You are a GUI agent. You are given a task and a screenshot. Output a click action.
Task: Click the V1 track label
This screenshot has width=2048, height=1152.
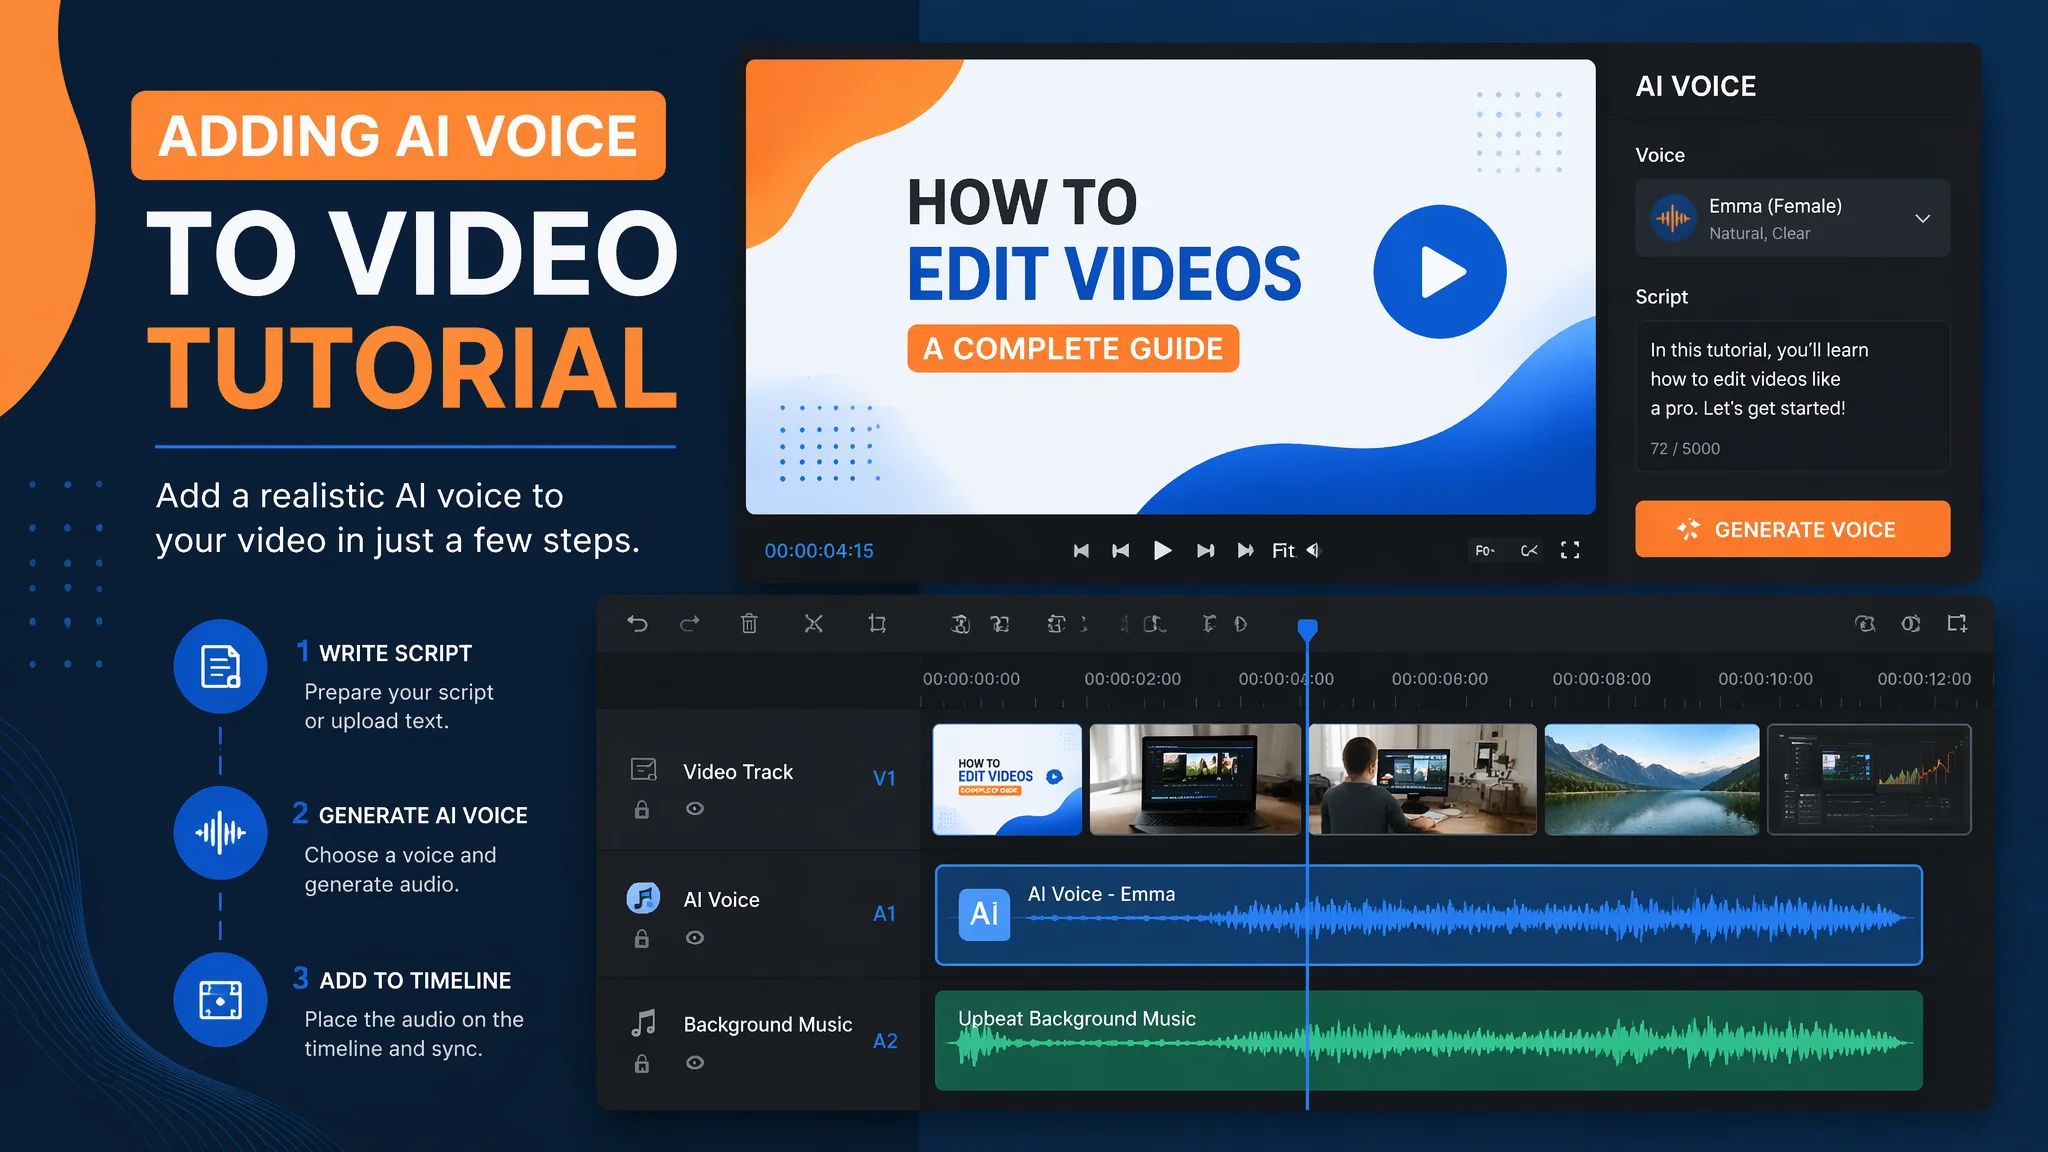click(884, 778)
